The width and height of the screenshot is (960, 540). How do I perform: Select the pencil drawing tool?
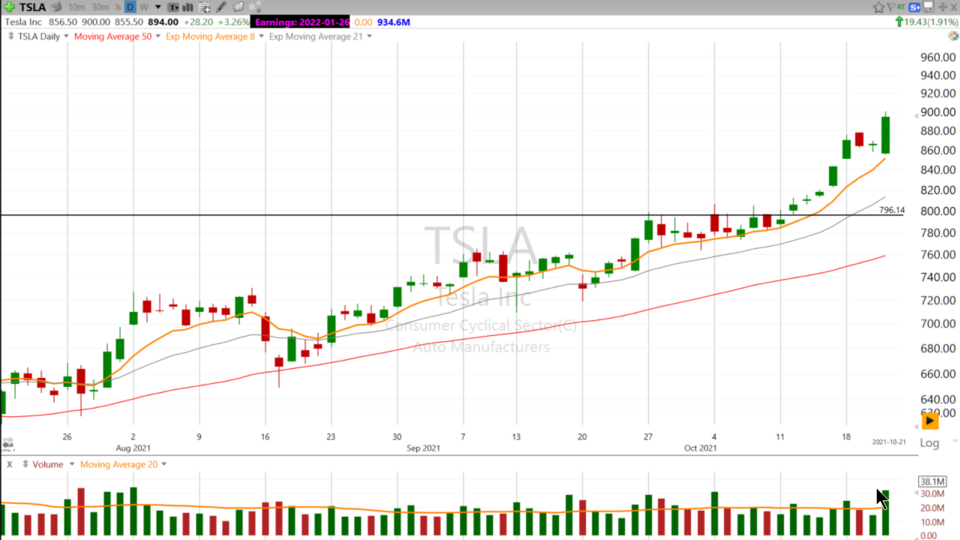point(221,7)
